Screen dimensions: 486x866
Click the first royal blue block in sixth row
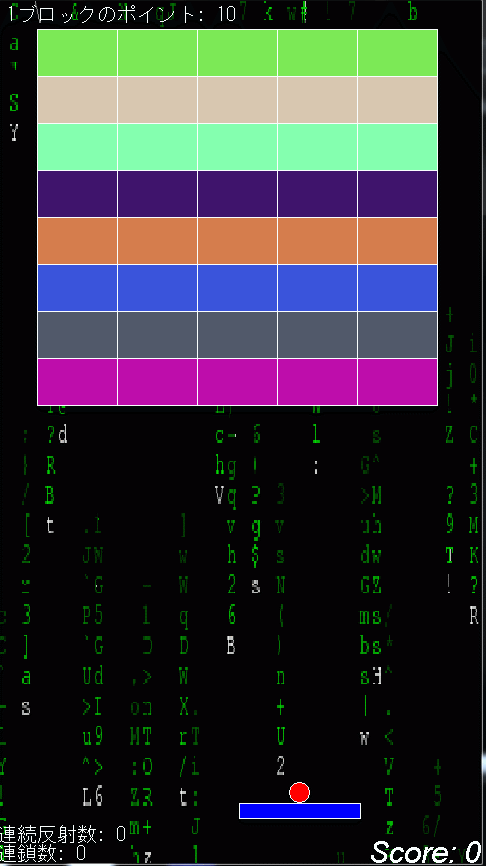point(77,288)
